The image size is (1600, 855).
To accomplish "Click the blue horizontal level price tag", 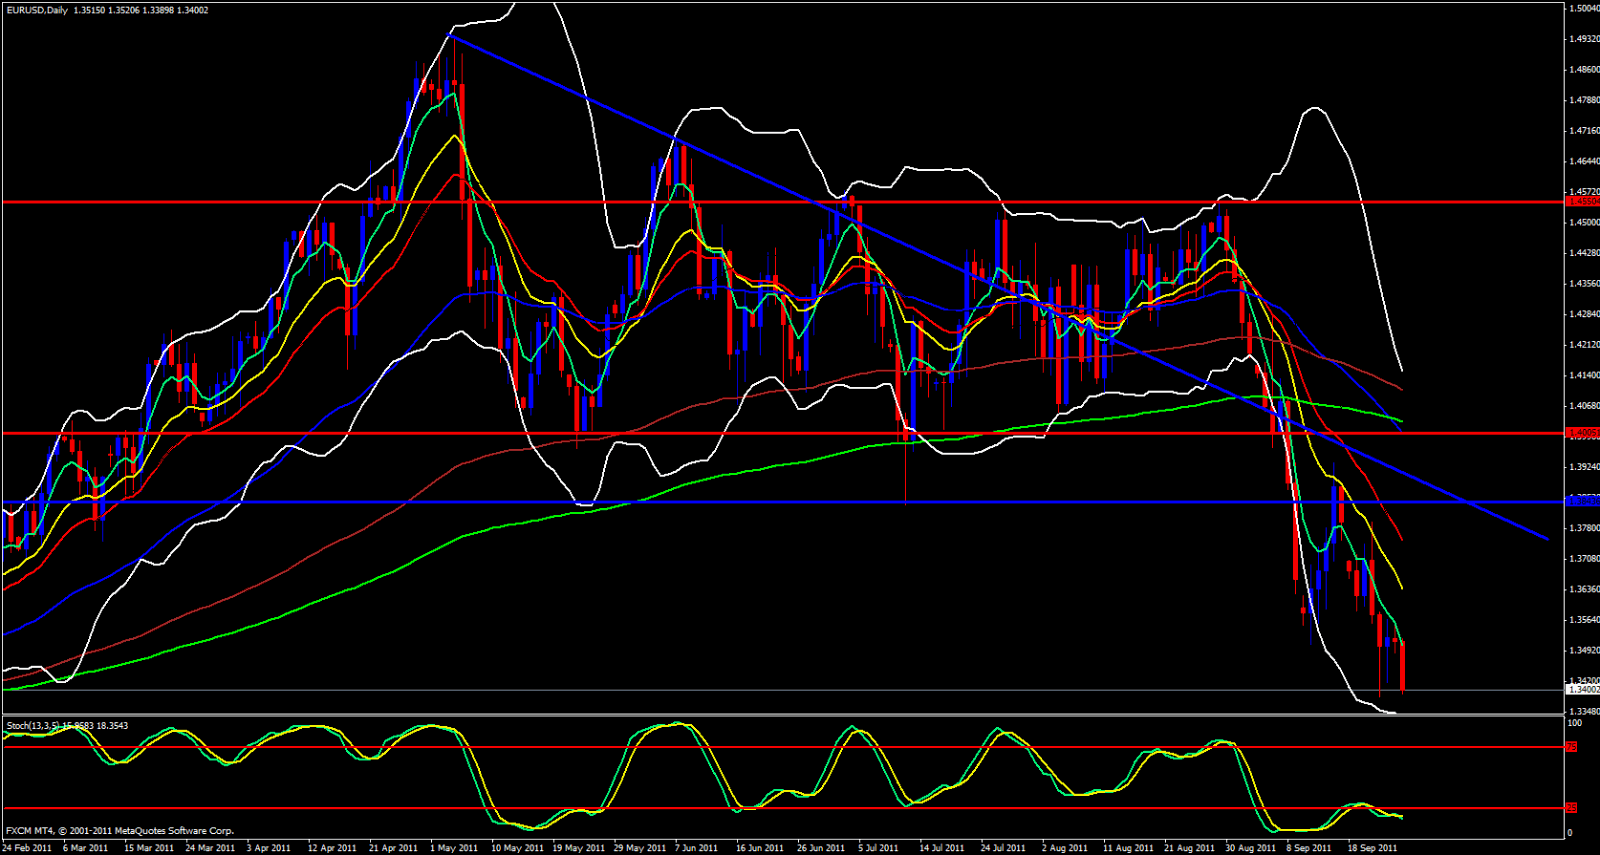I will pyautogui.click(x=1583, y=501).
